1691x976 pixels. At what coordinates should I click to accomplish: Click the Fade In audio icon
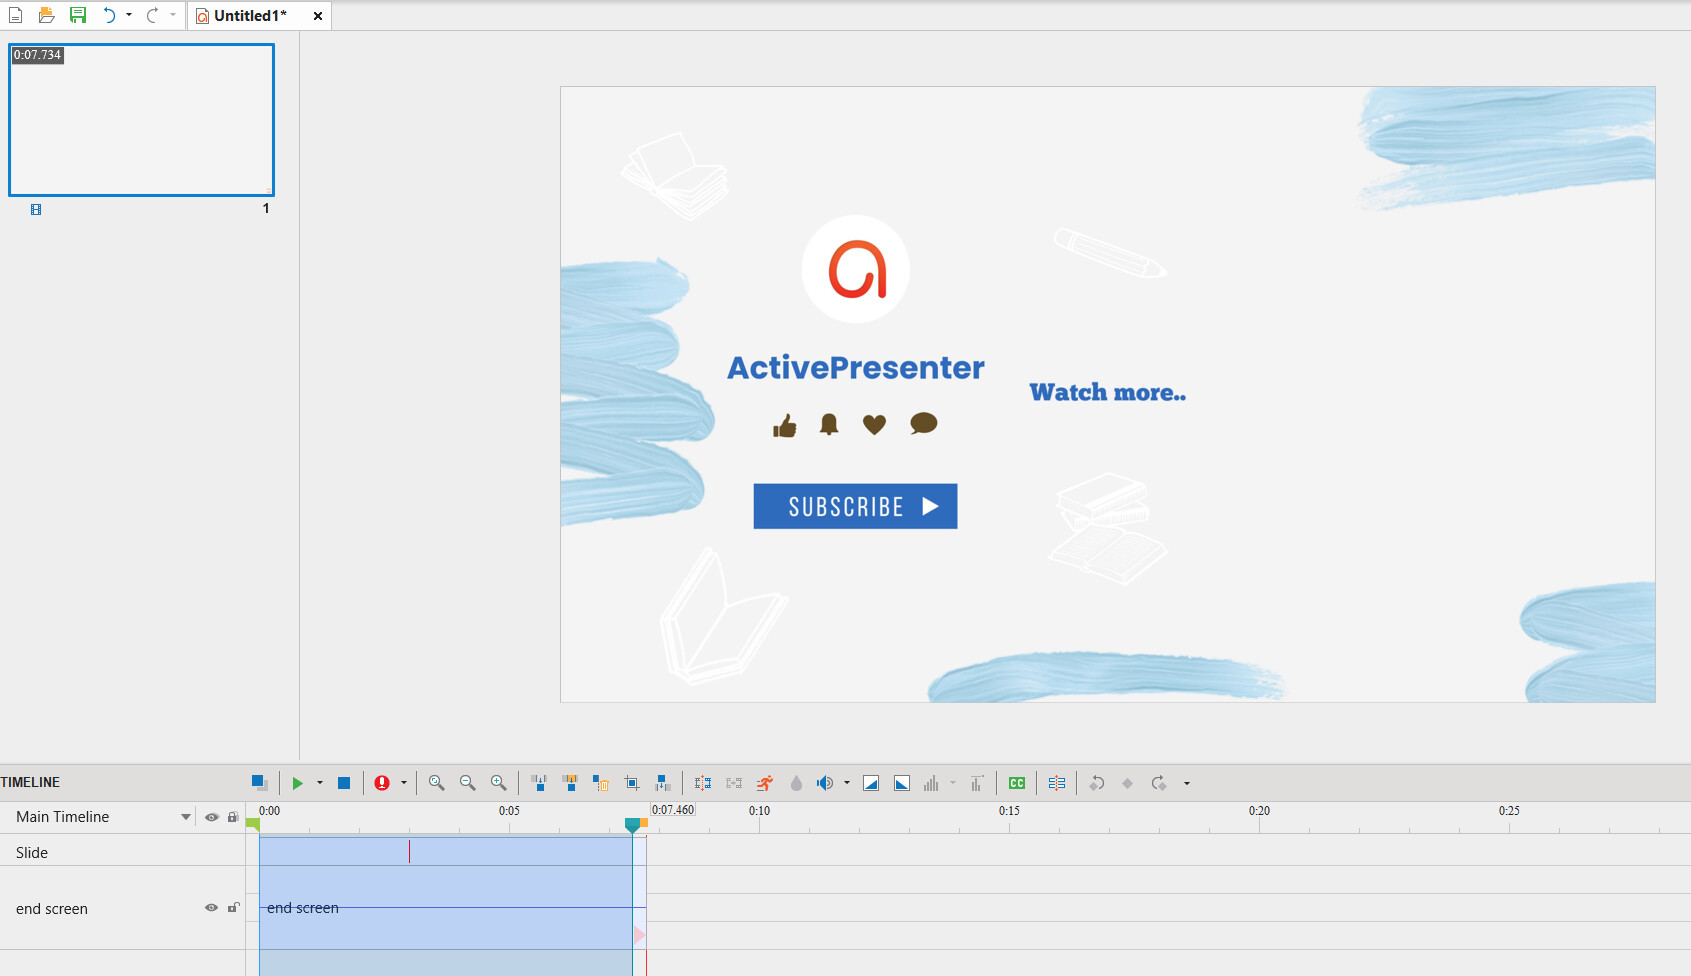coord(871,783)
